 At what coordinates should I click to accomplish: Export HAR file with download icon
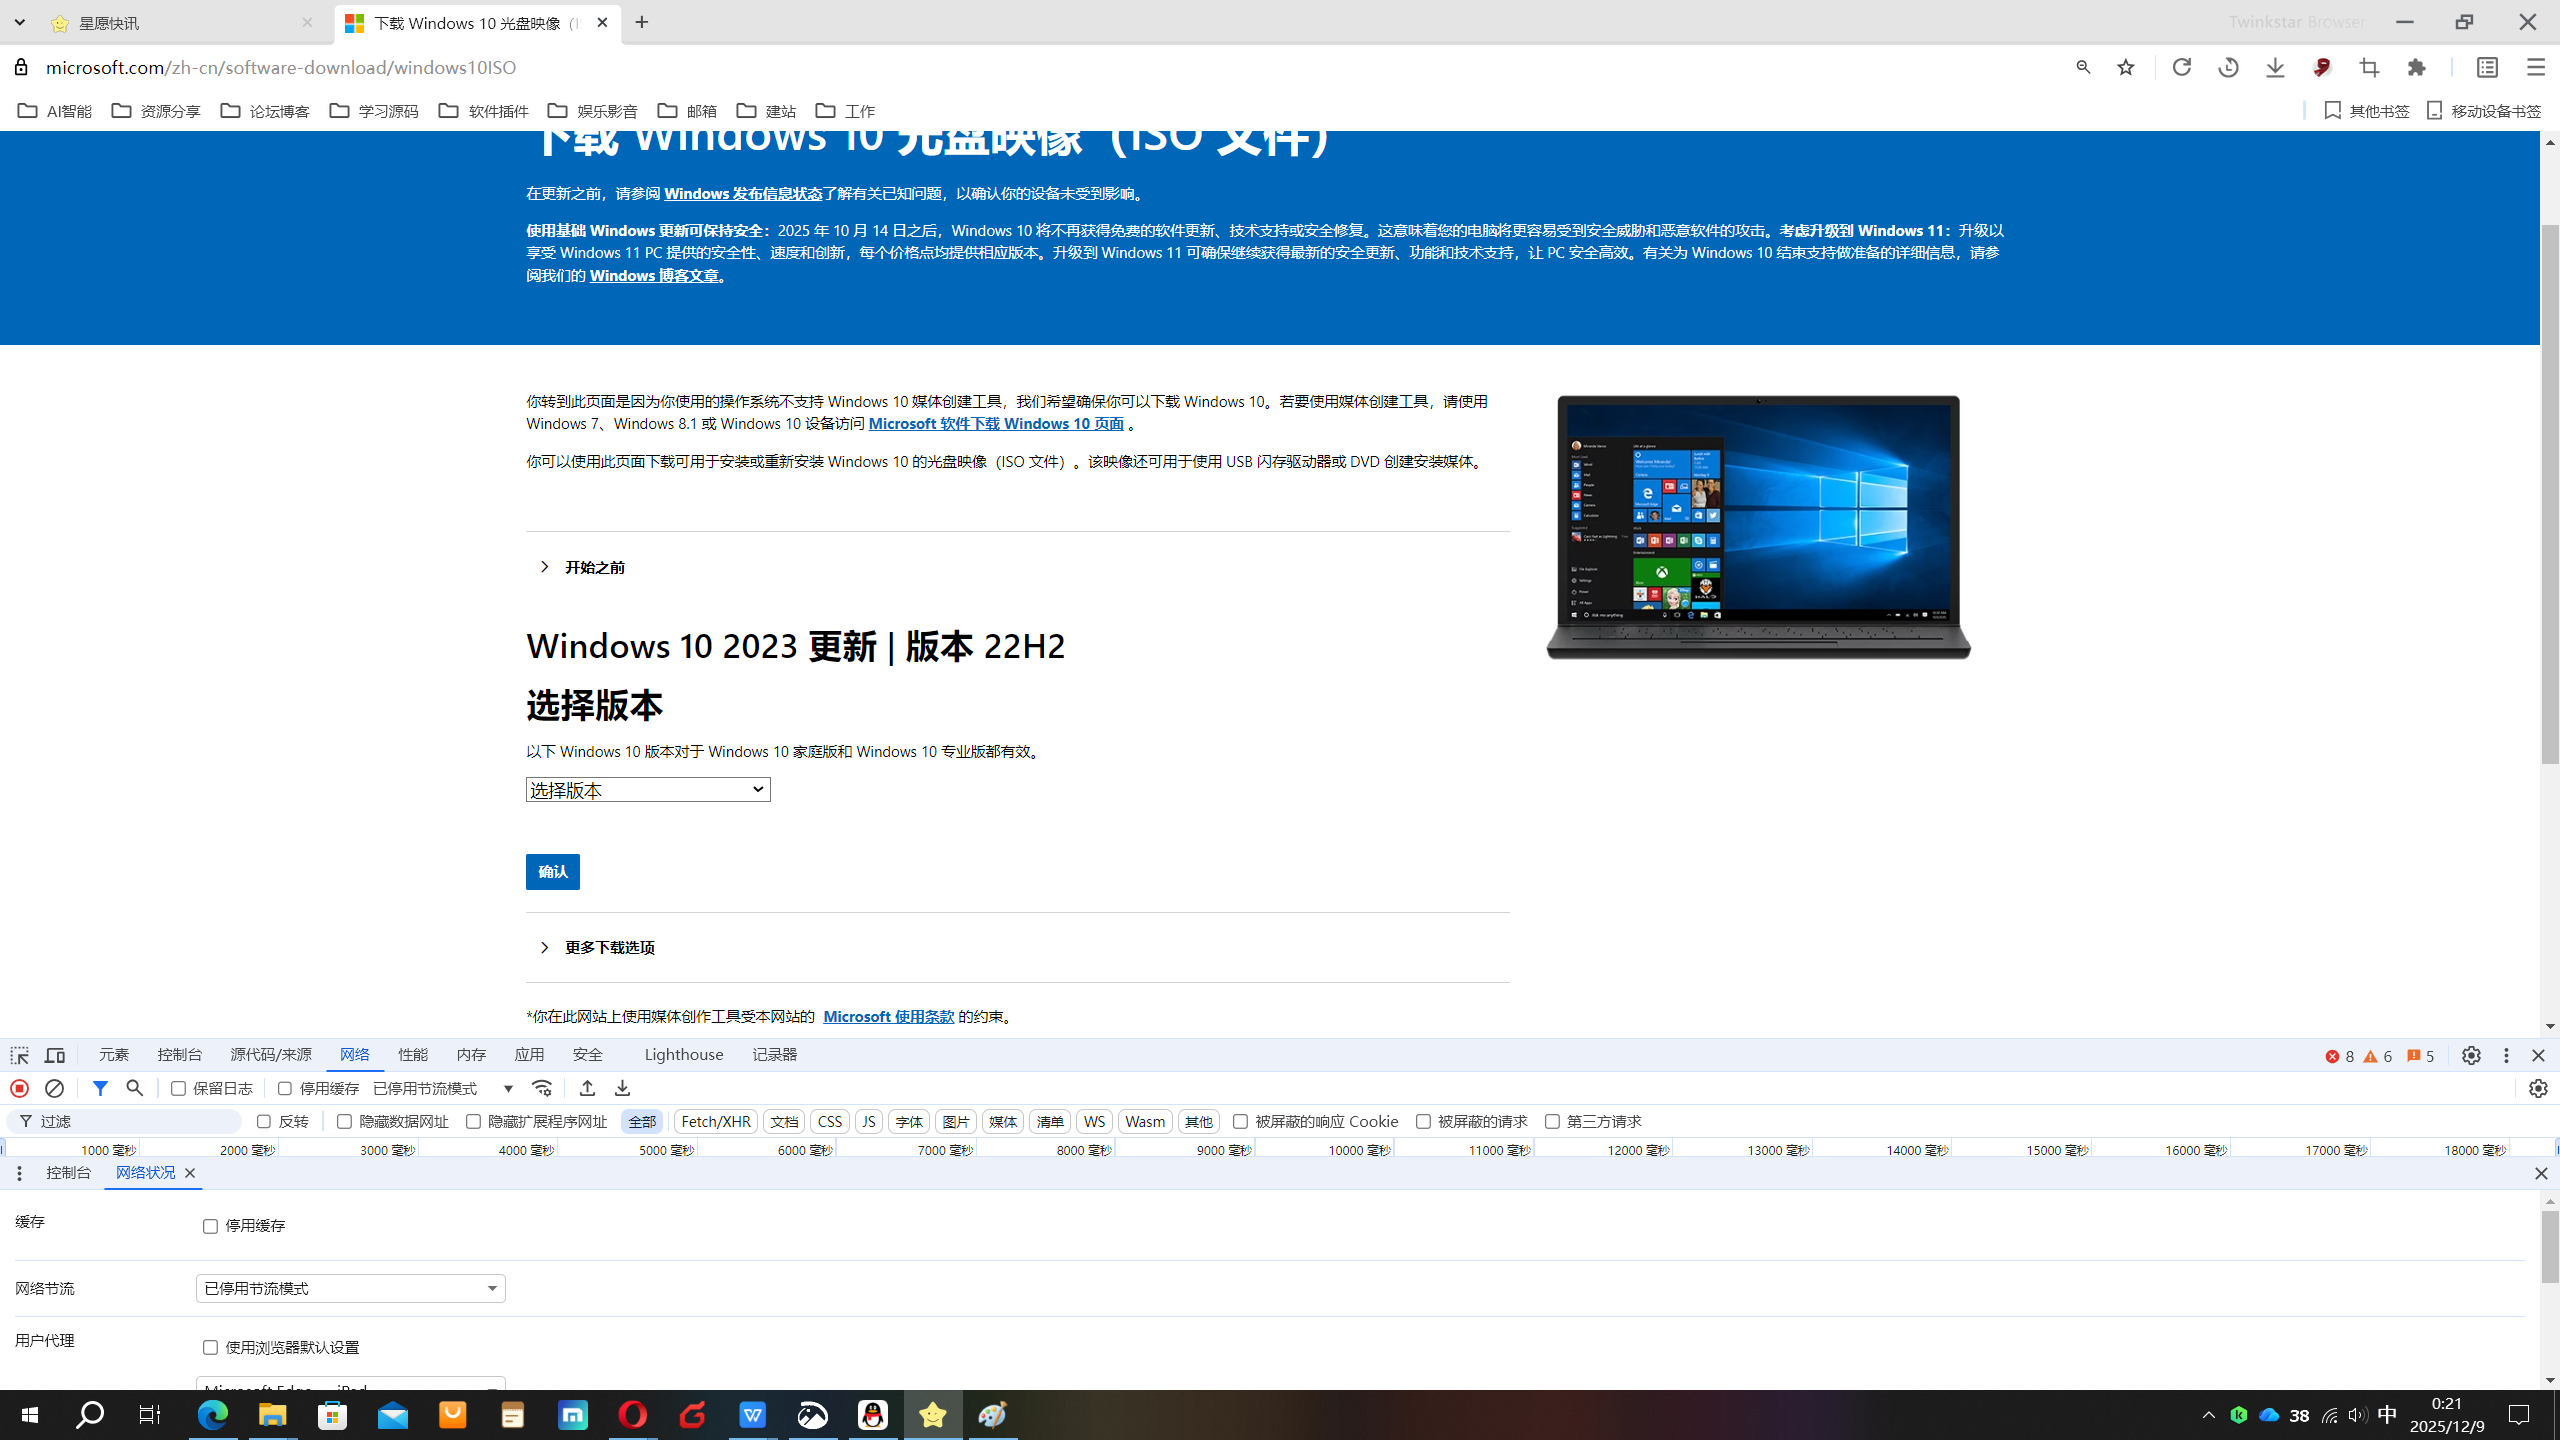coord(622,1088)
